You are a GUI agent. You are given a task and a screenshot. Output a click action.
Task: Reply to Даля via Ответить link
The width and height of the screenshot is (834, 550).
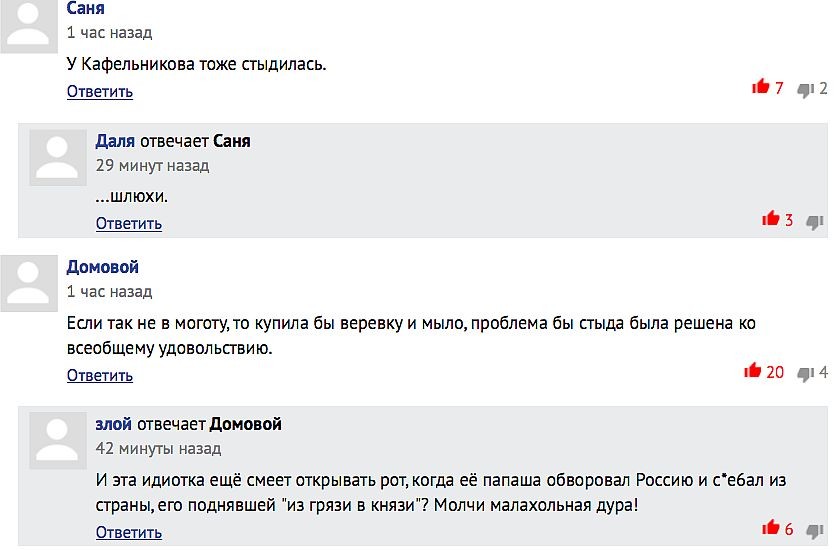click(x=129, y=224)
